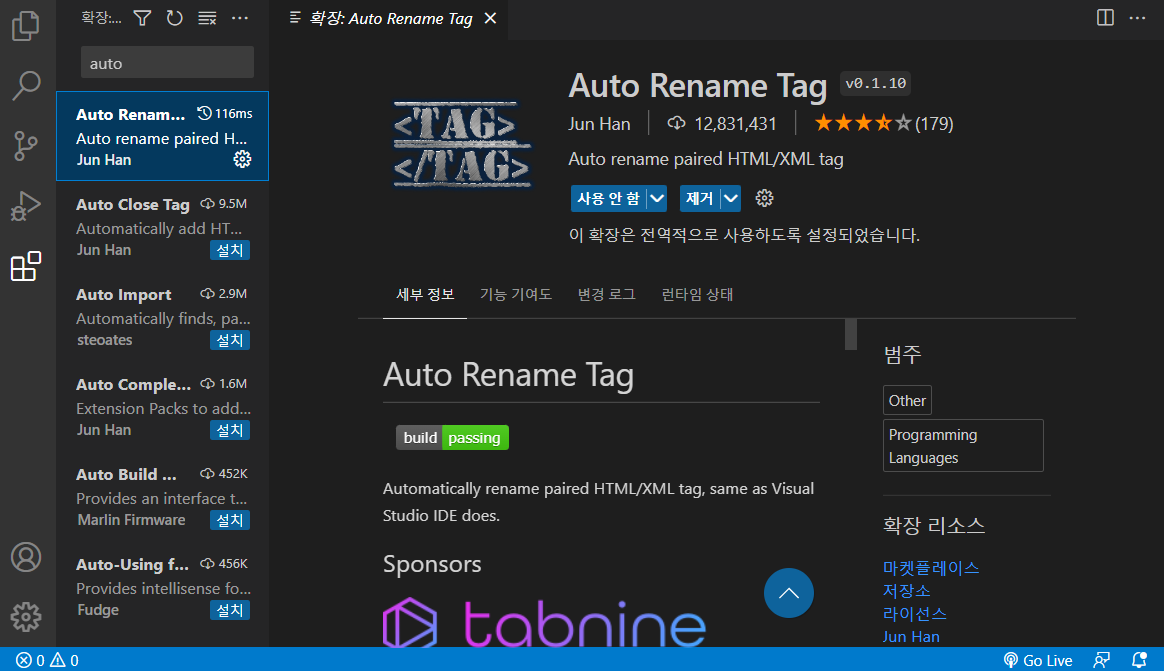
Task: Install the Auto Complete Tag extension
Action: tap(229, 430)
